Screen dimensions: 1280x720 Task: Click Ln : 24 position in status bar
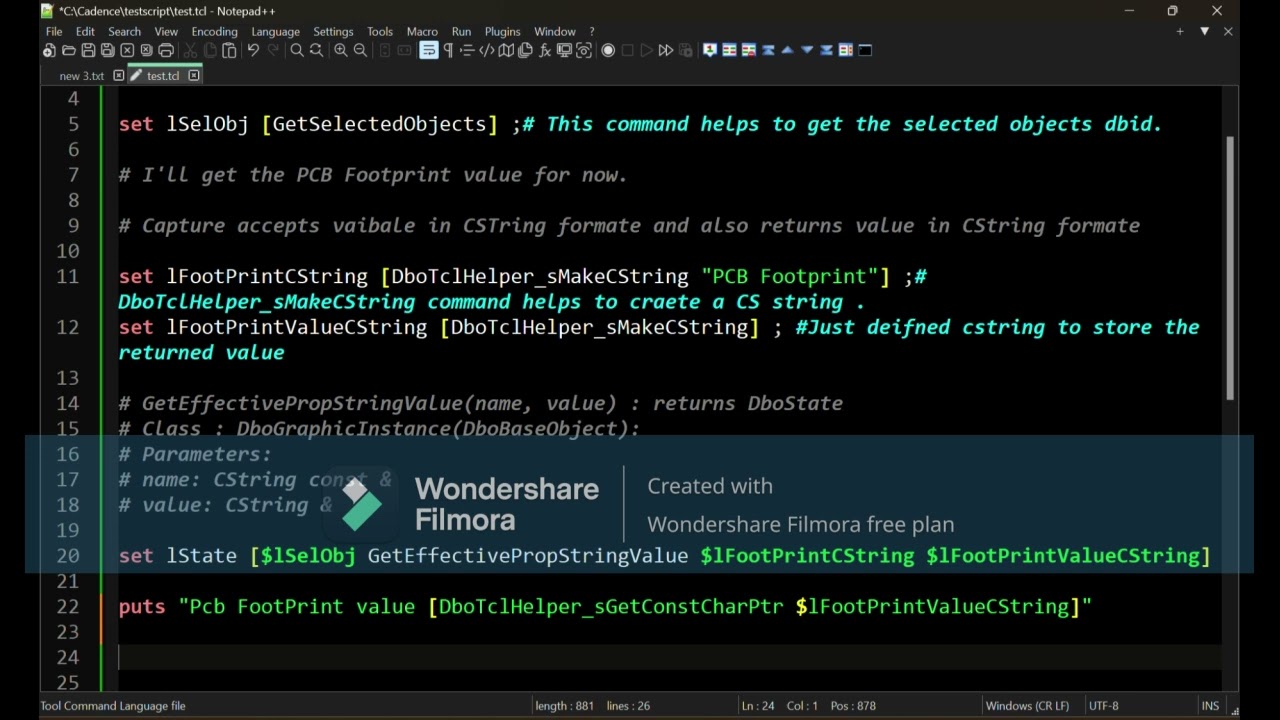click(758, 706)
